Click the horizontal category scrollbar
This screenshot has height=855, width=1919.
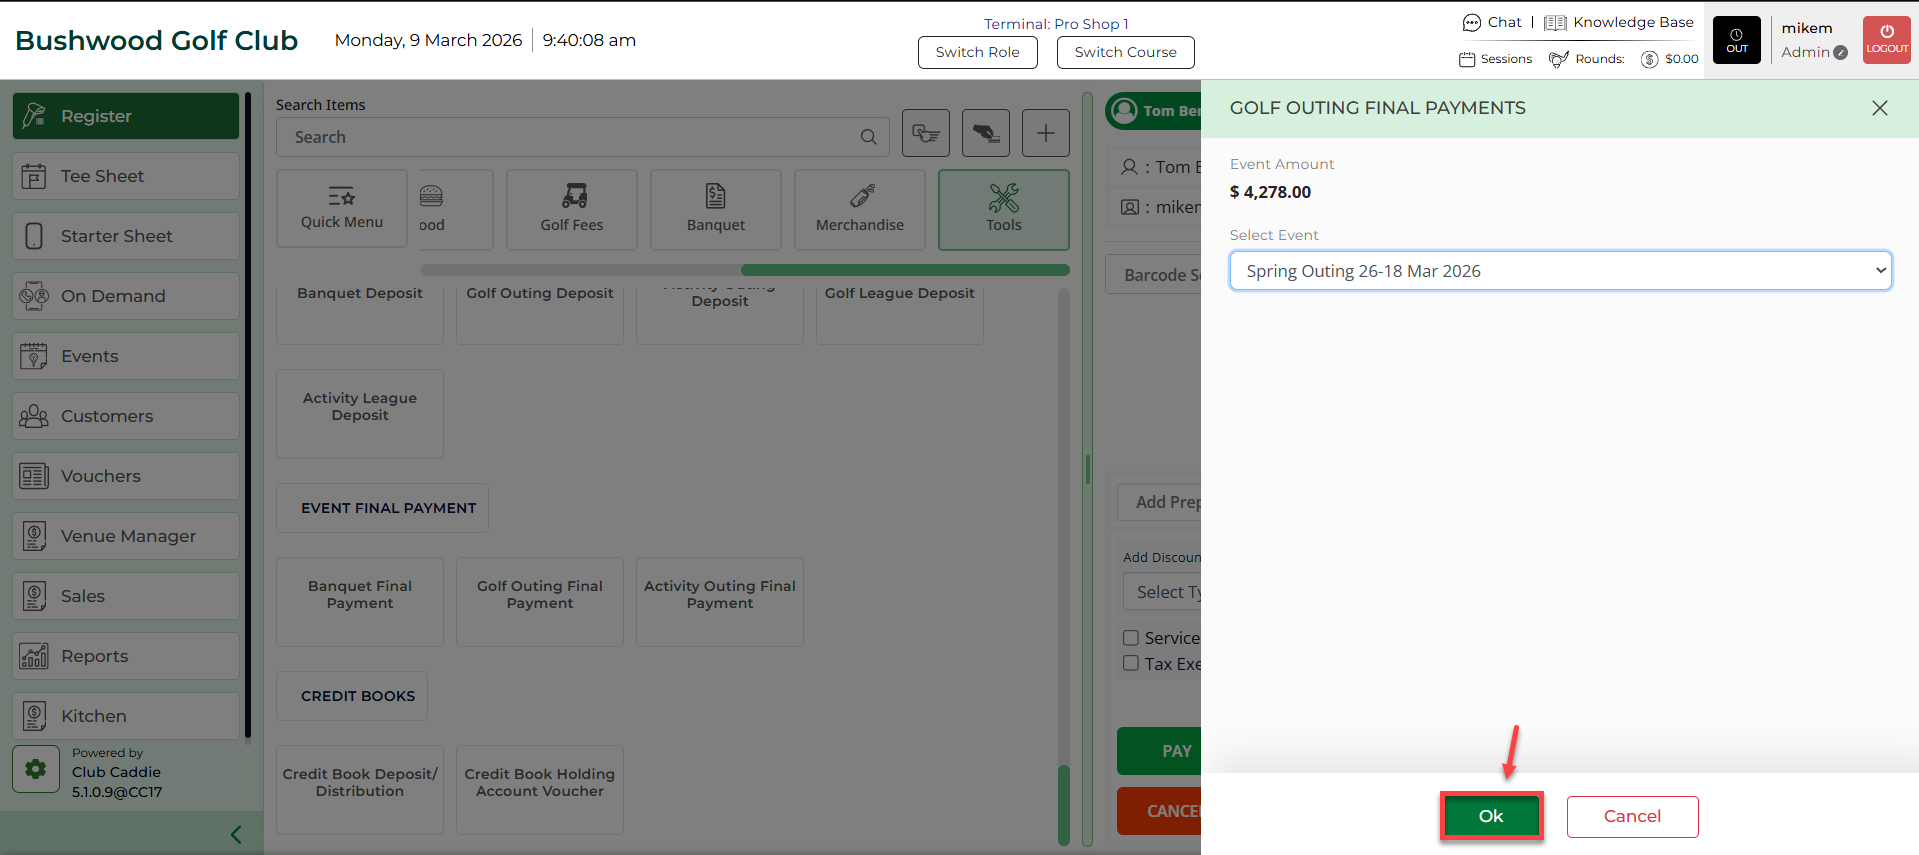904,270
